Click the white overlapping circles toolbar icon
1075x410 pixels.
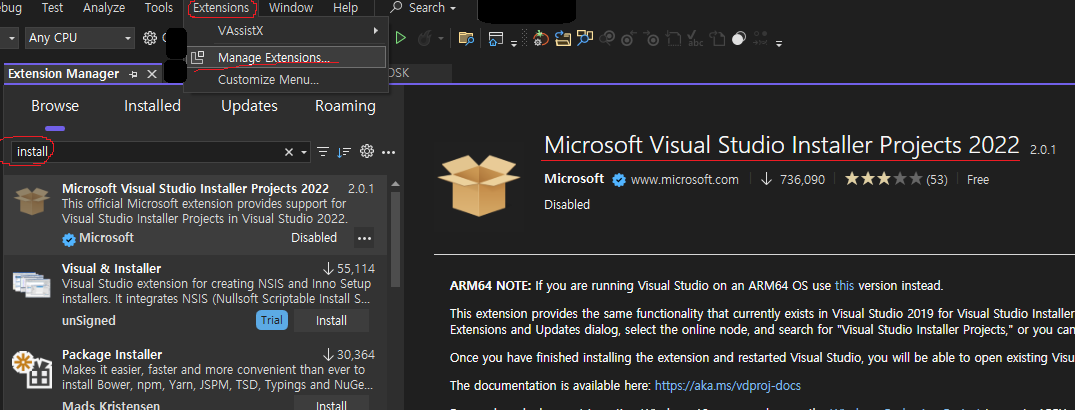(738, 38)
